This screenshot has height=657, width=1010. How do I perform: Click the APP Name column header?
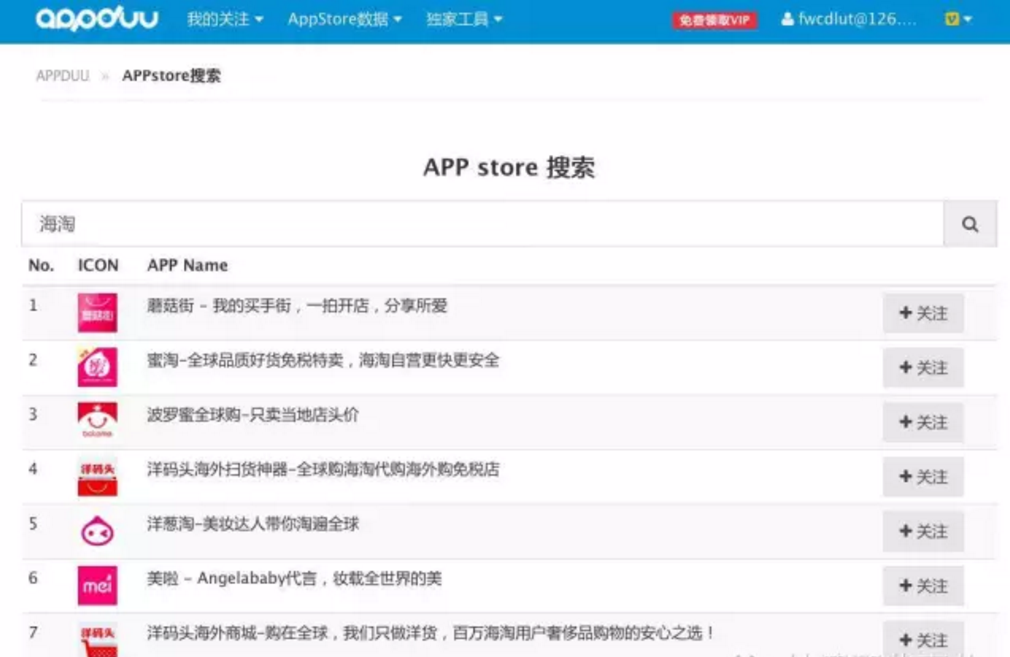(x=187, y=265)
